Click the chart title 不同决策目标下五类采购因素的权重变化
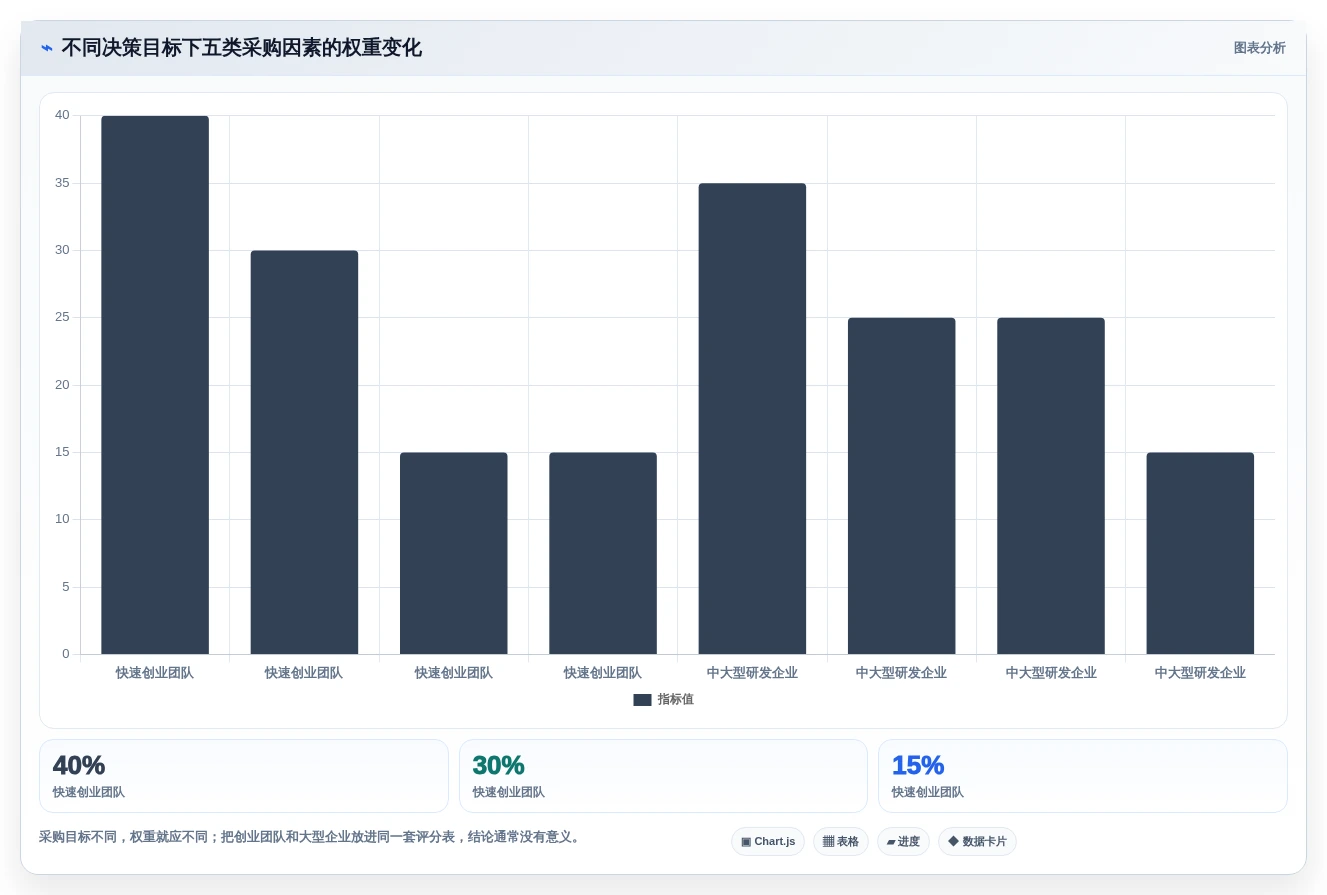The height and width of the screenshot is (895, 1327). click(x=242, y=48)
